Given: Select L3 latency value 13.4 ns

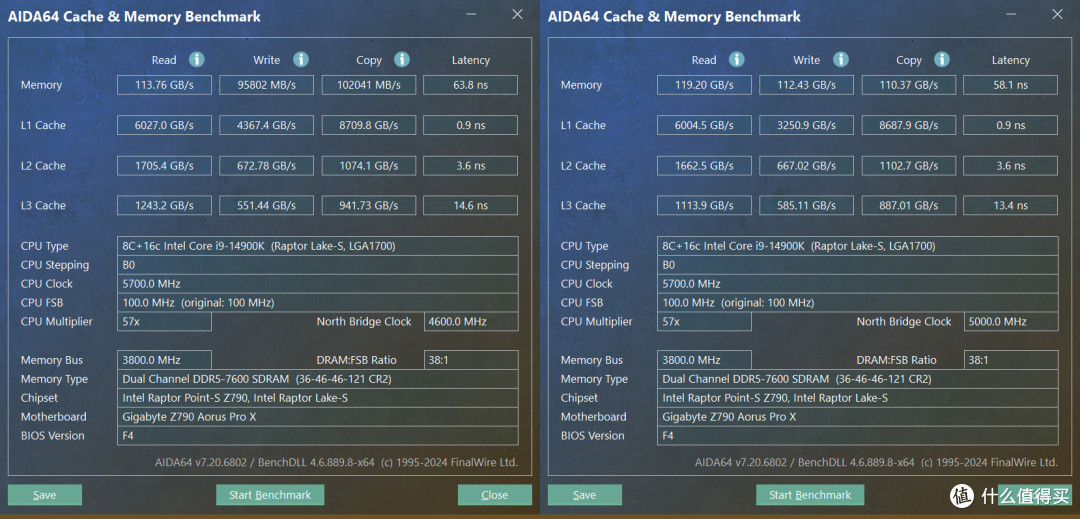Looking at the screenshot, I should (x=1010, y=205).
